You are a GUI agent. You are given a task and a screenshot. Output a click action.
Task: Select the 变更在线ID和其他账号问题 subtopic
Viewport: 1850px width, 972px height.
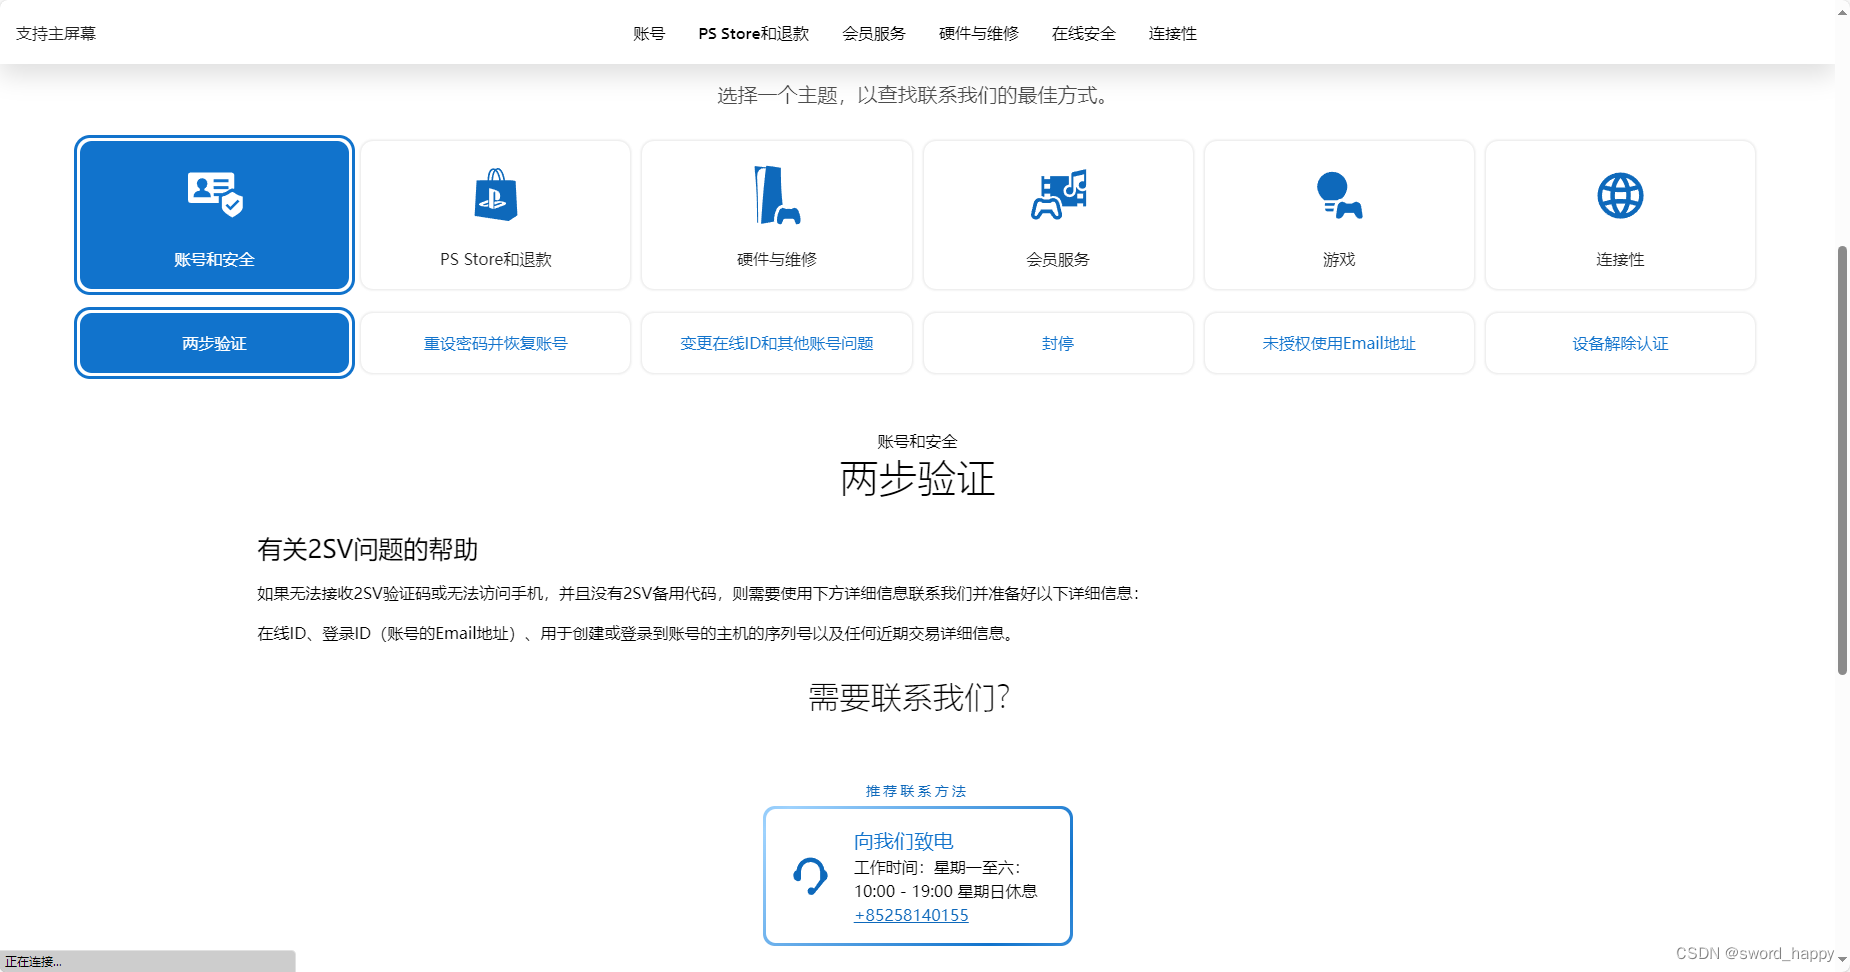pos(777,343)
